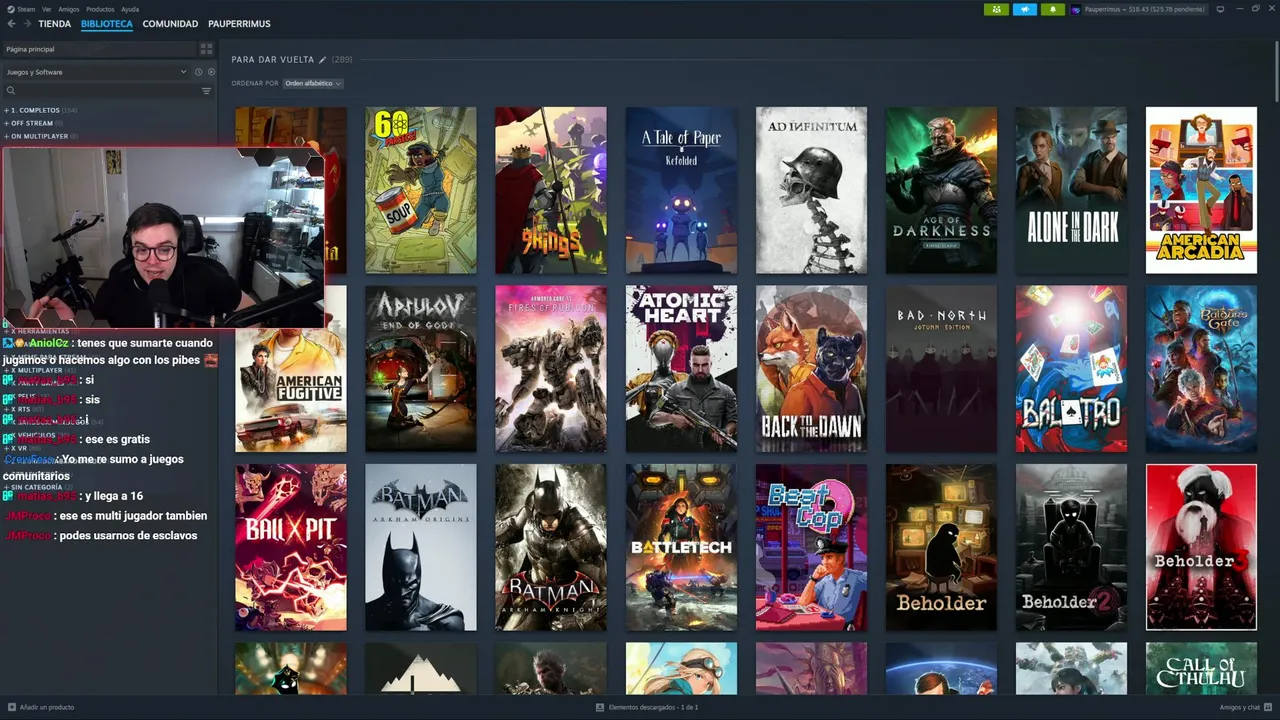
Task: Select the 60 Parsecs game cover
Action: coord(421,190)
